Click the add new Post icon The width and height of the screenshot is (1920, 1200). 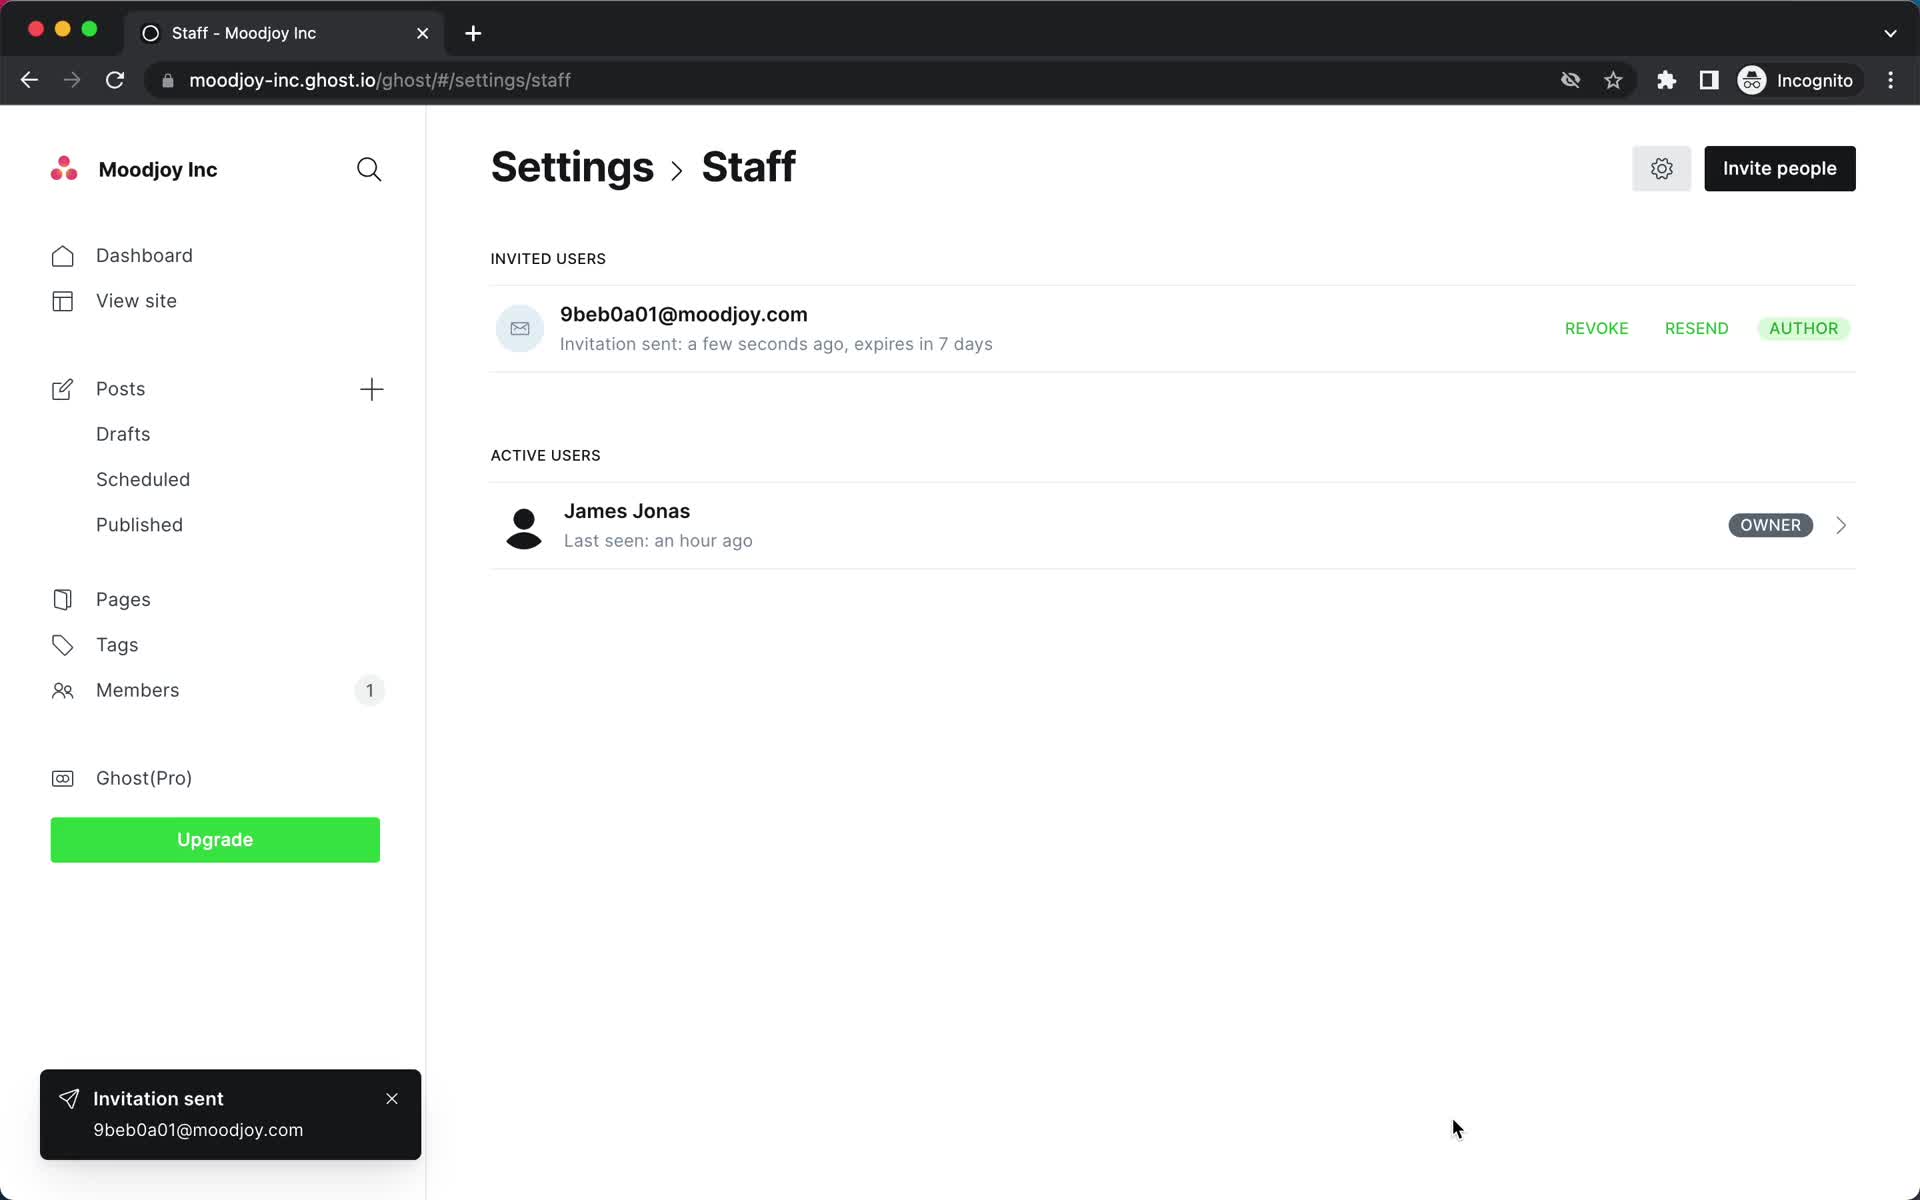tap(370, 388)
